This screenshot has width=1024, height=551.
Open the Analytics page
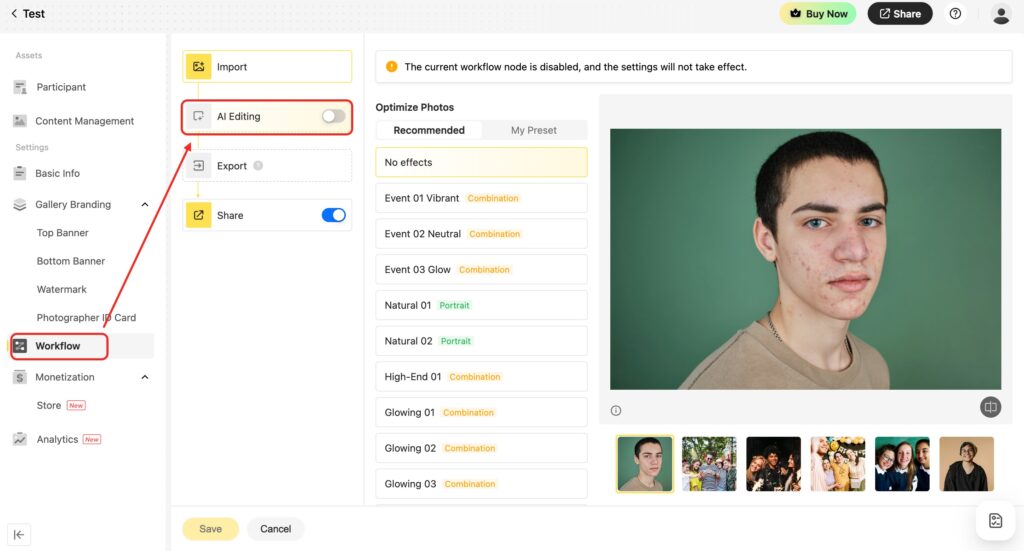[x=57, y=439]
